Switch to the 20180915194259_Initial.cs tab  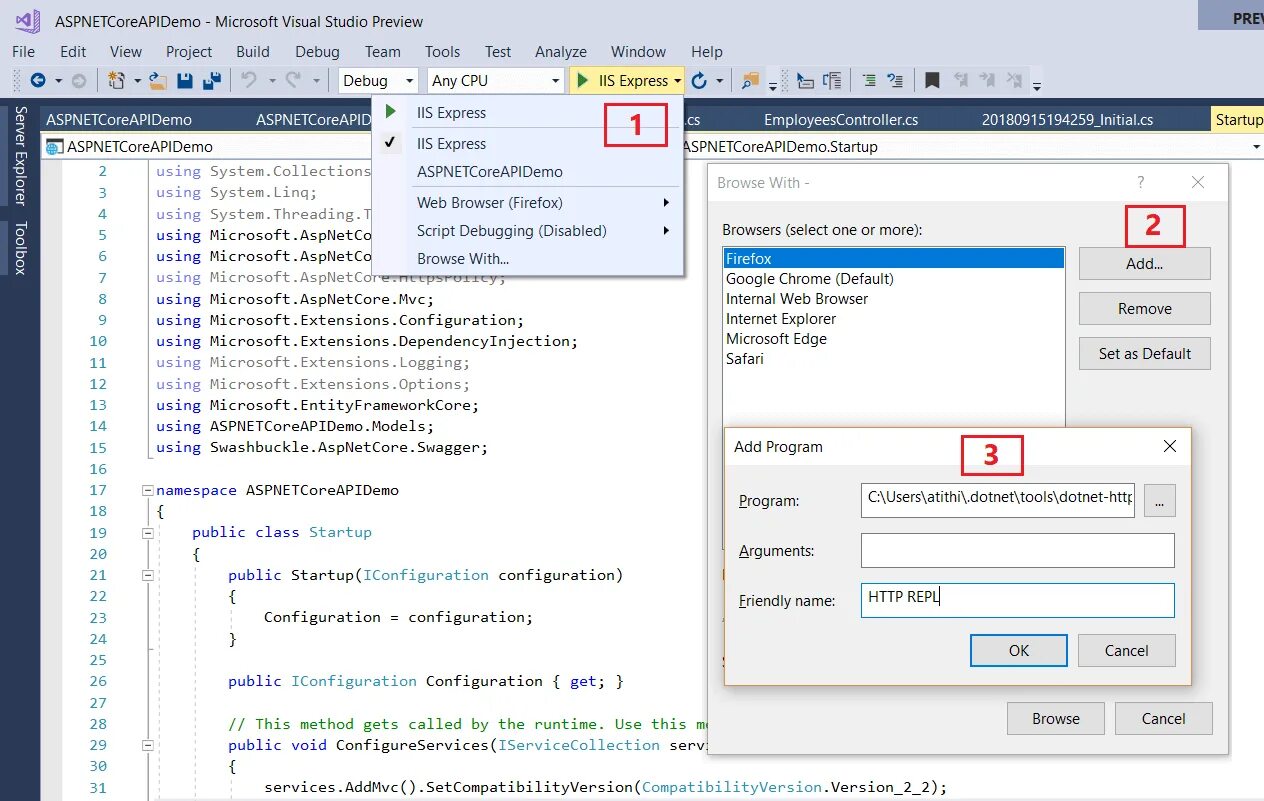pyautogui.click(x=1067, y=120)
